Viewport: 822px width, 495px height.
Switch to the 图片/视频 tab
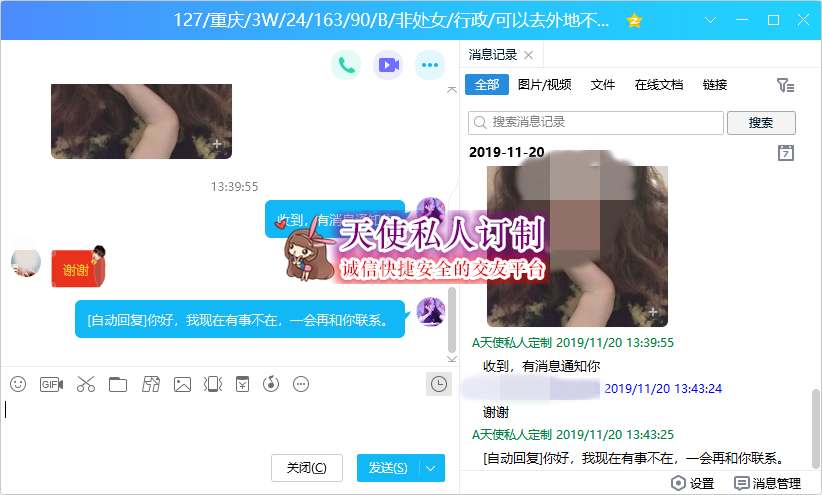[545, 85]
